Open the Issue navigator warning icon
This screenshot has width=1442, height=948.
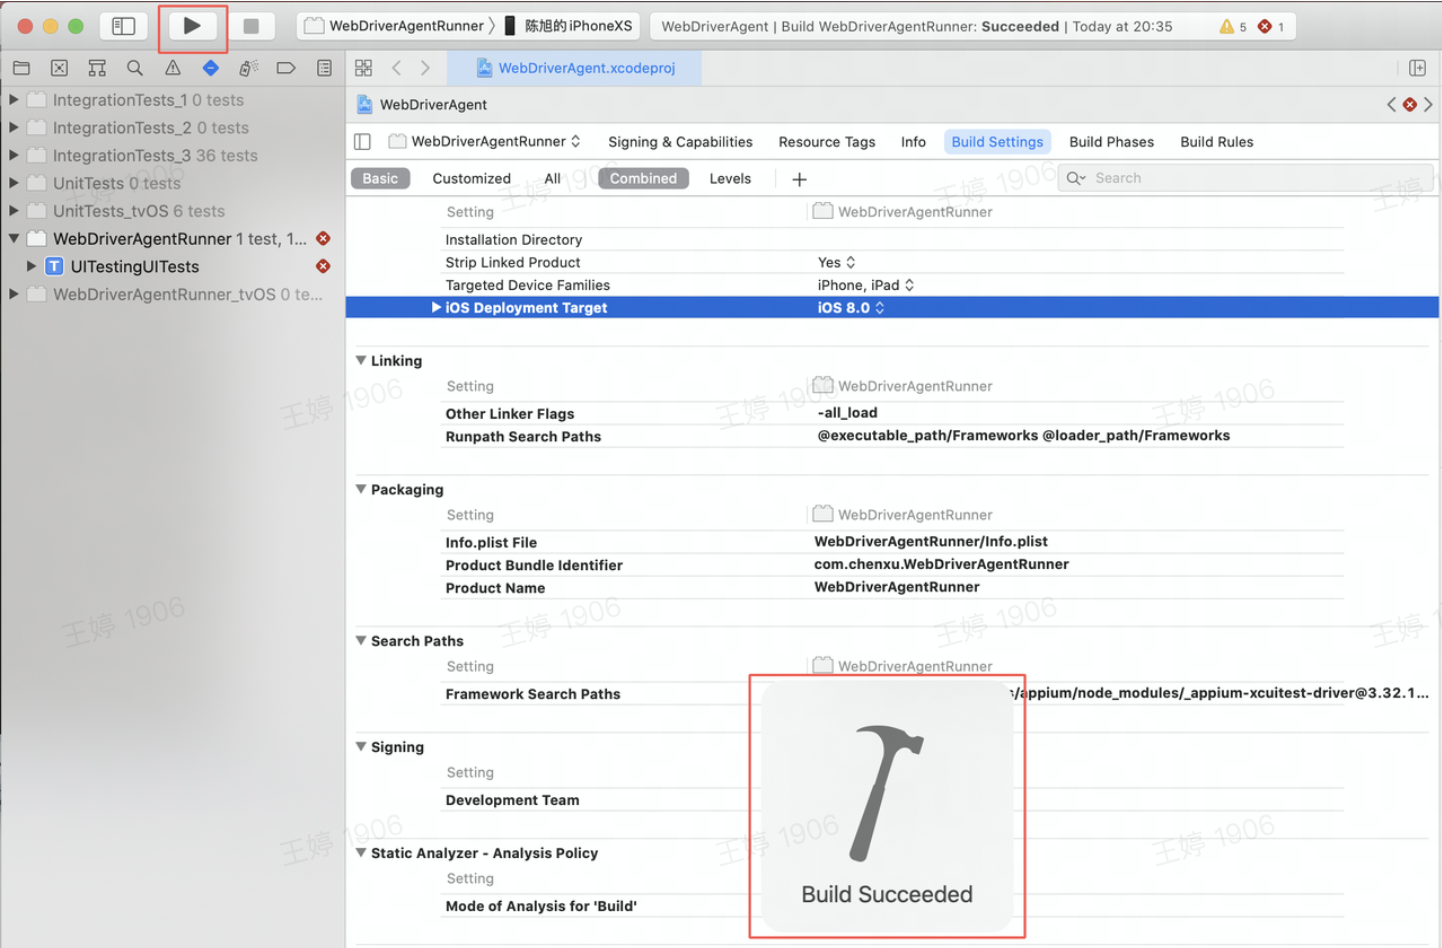click(x=173, y=68)
